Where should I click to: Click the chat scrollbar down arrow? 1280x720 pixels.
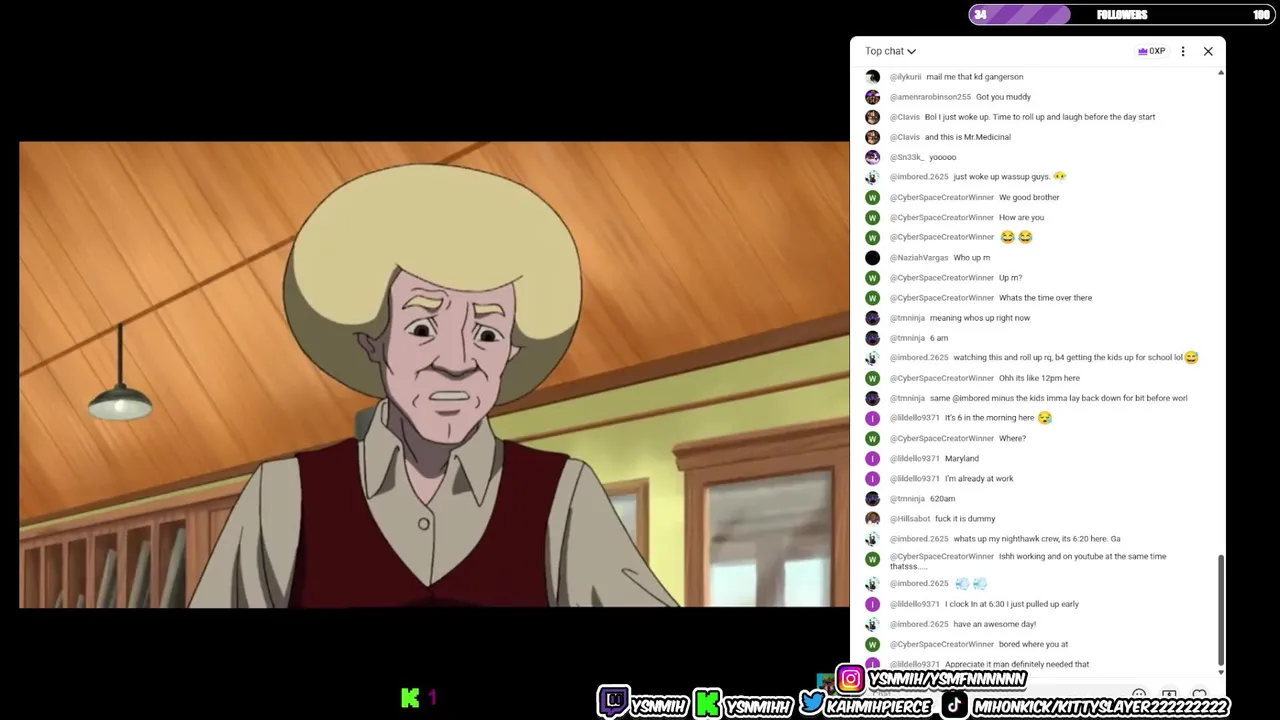(x=1221, y=671)
